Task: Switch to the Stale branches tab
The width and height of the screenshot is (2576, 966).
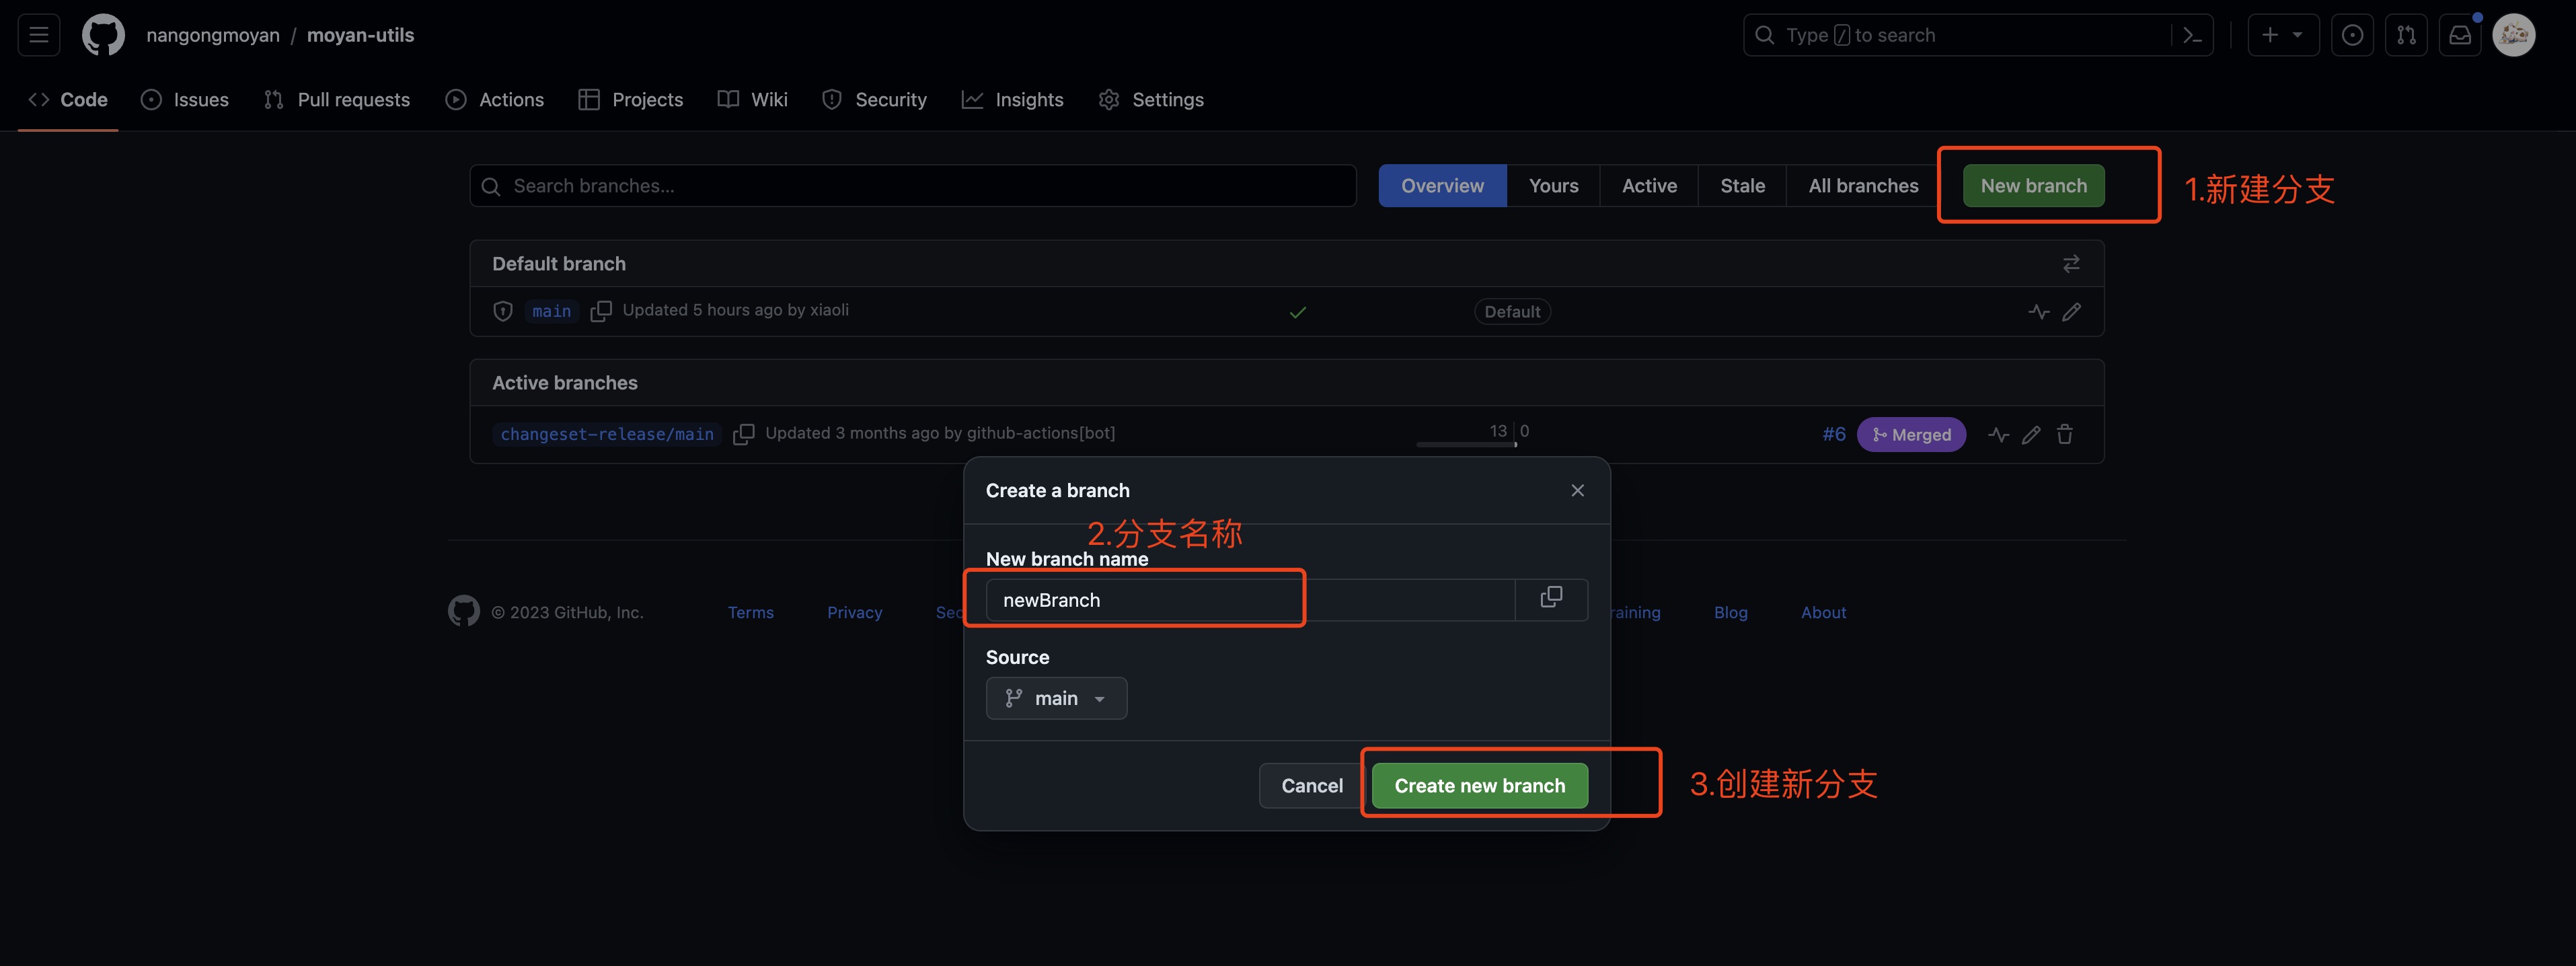Action: (1742, 186)
